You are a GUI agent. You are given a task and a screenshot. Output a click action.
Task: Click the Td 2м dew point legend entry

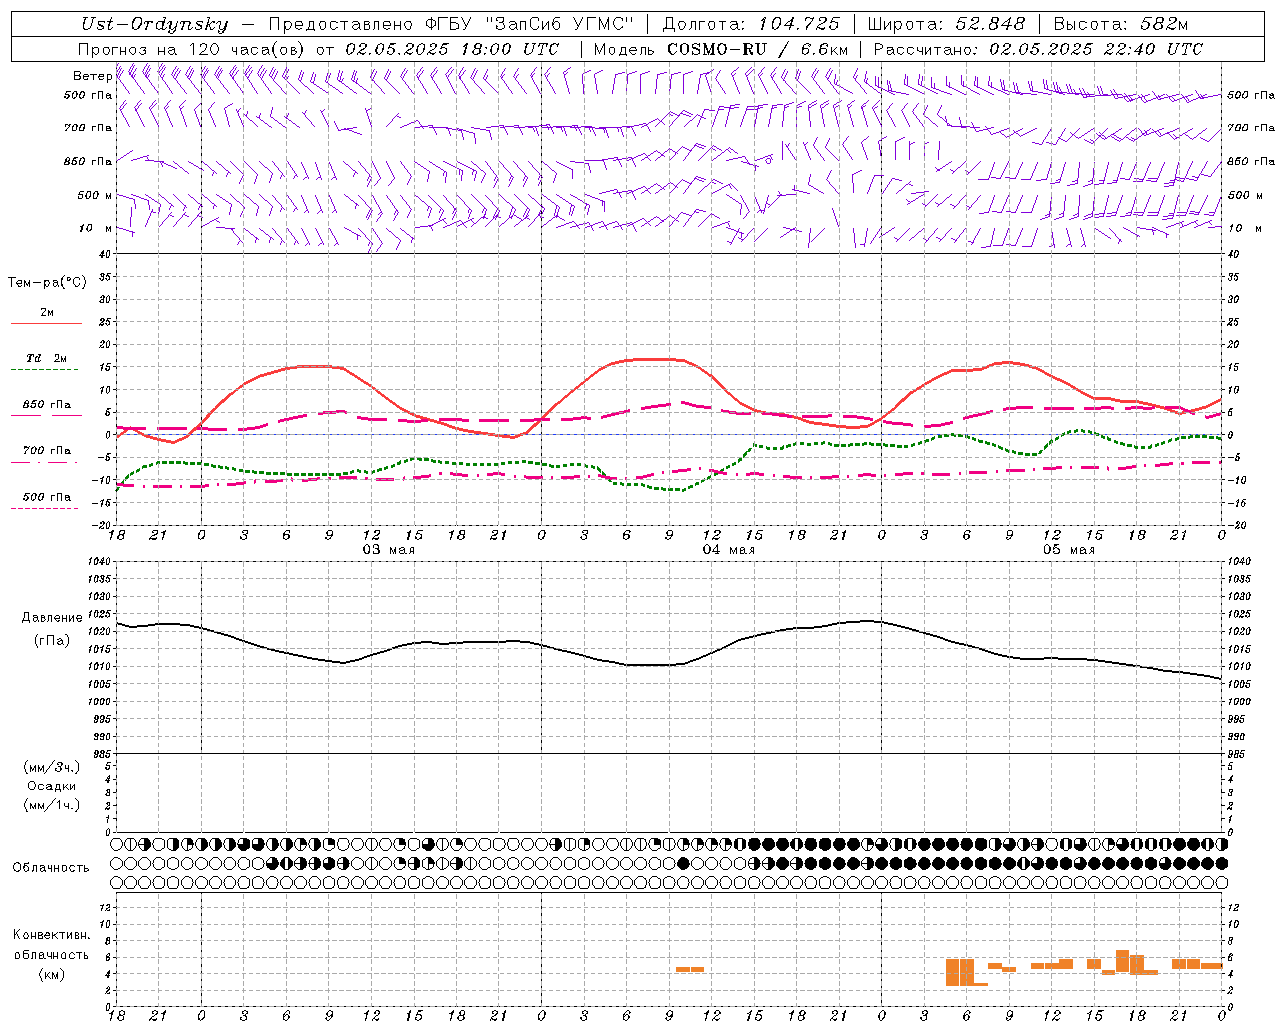(46, 358)
